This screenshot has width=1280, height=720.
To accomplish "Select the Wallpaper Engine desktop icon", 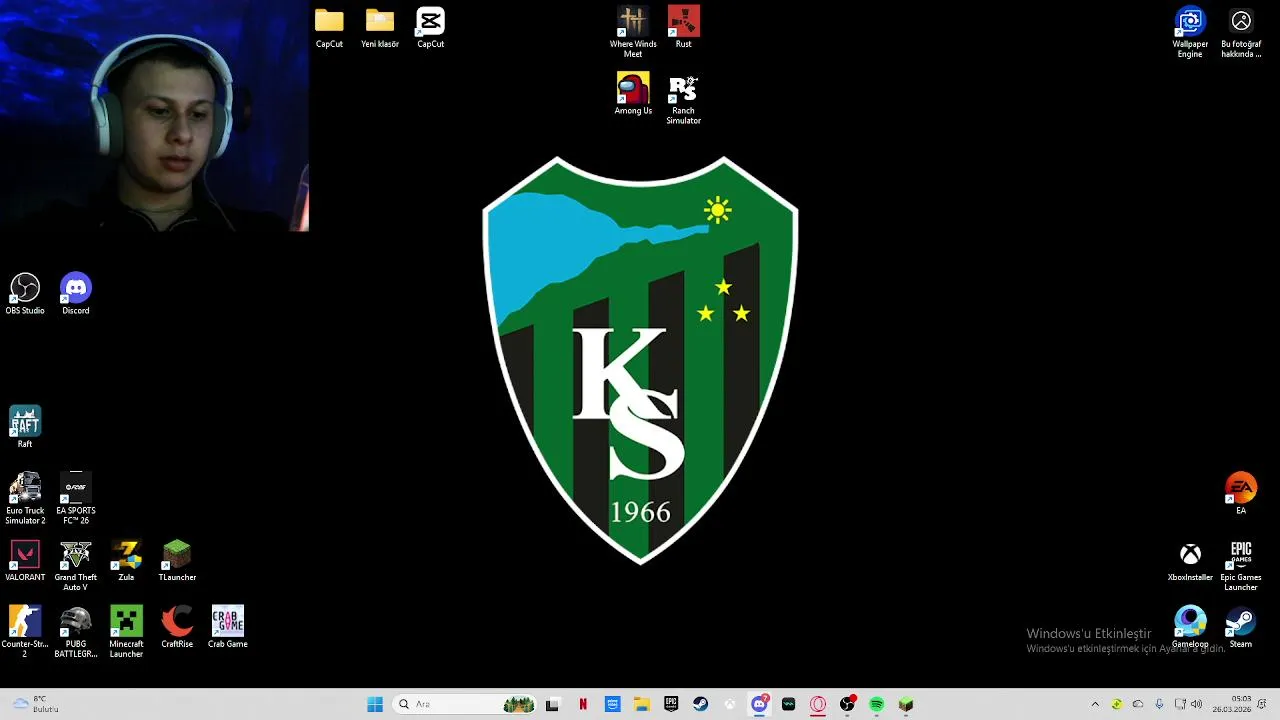I will (1190, 32).
